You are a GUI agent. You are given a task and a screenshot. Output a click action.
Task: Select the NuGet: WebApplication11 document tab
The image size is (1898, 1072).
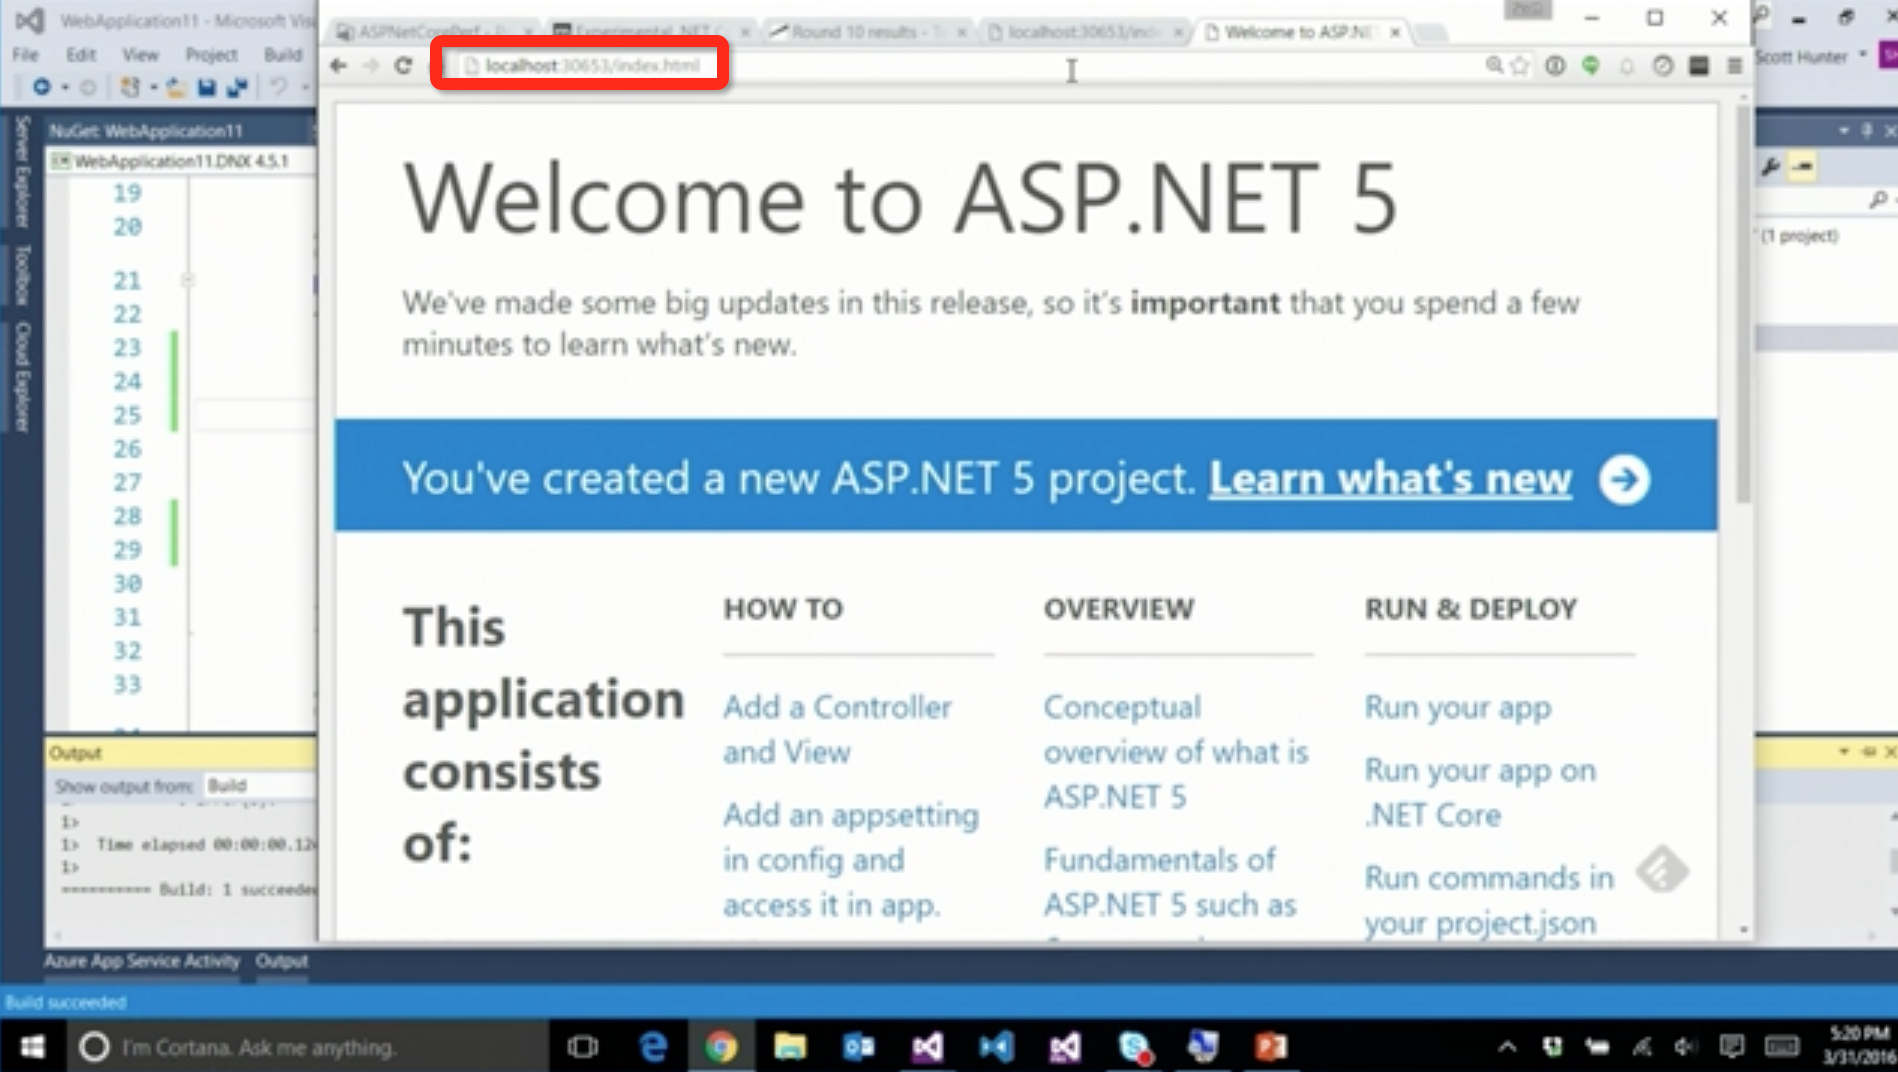click(x=146, y=131)
